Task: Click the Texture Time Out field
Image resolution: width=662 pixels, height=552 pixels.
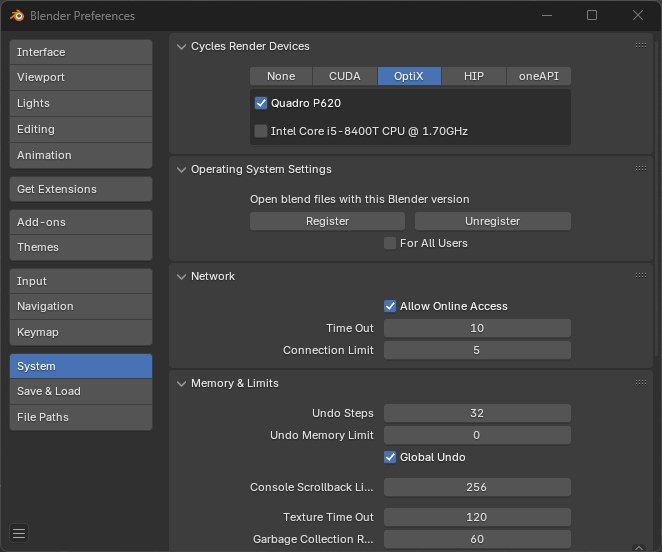Action: point(477,517)
